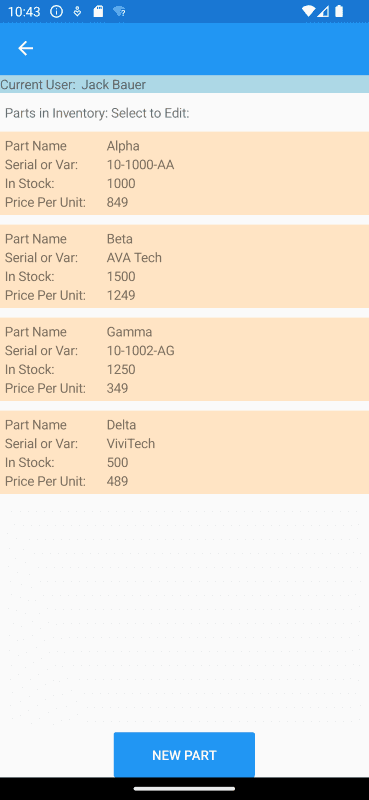Tap the Wi-Fi signal status icon
This screenshot has height=800, width=369.
pos(308,11)
